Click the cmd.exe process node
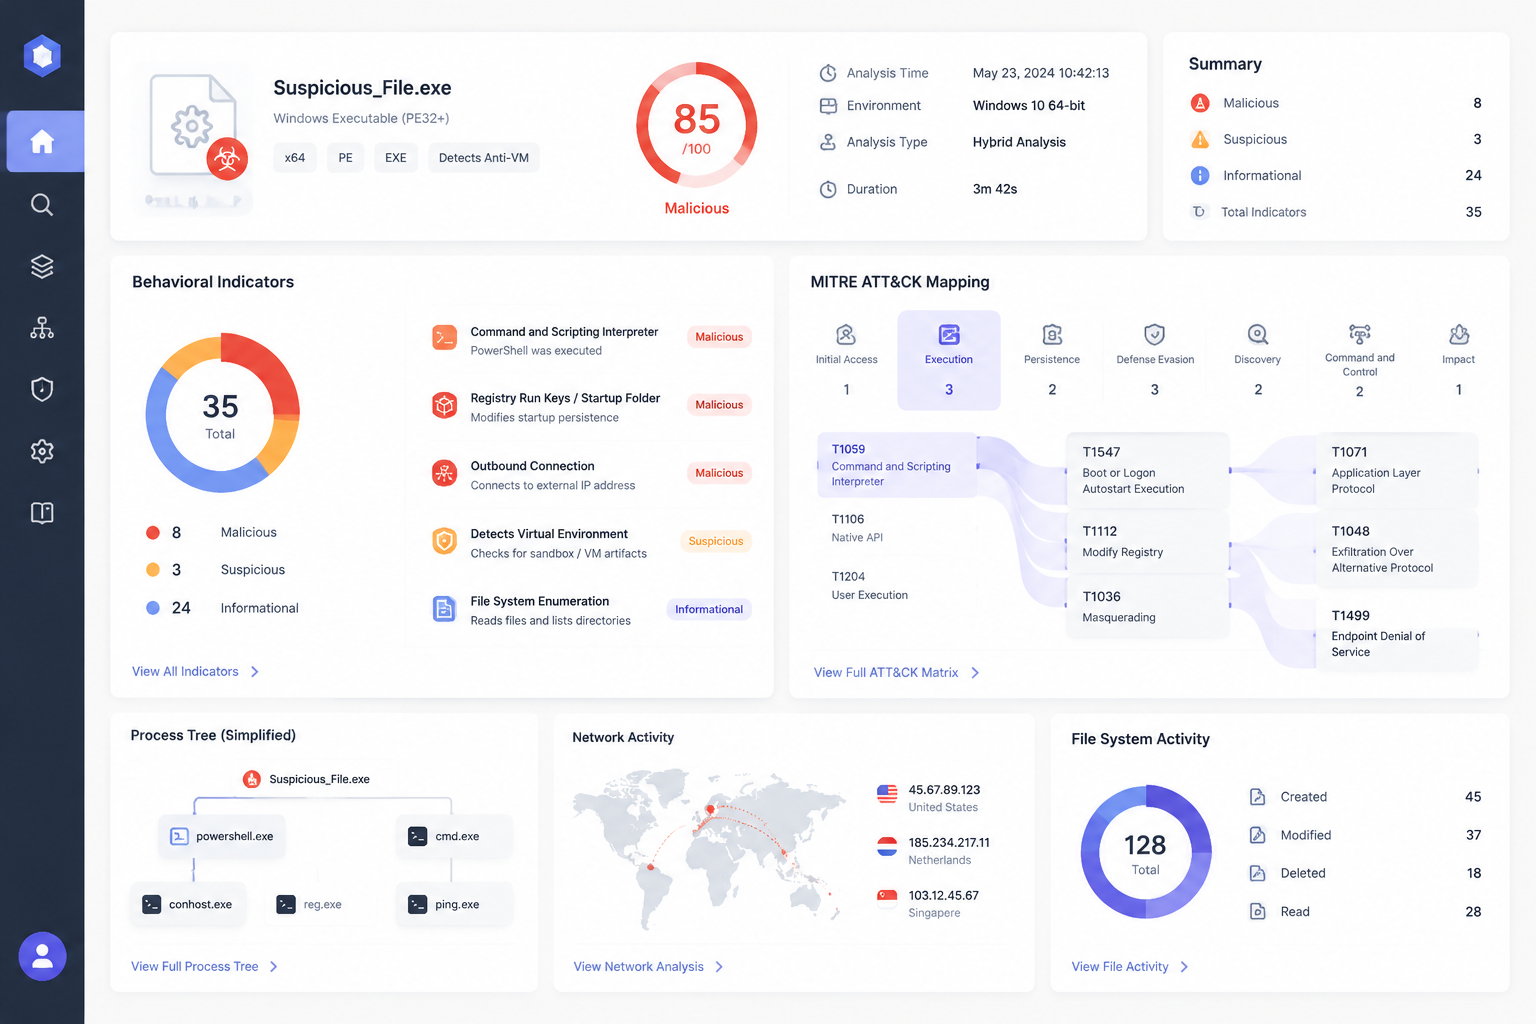 pyautogui.click(x=455, y=837)
